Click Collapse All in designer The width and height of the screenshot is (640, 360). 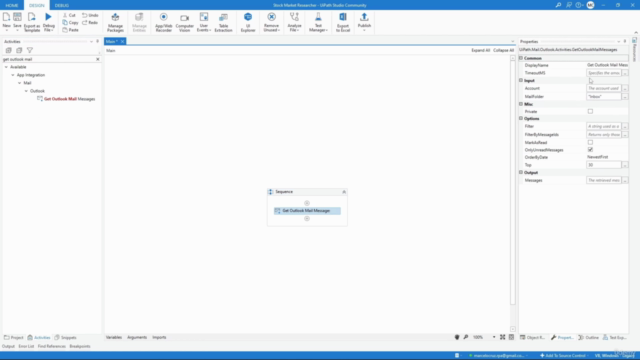pyautogui.click(x=503, y=50)
